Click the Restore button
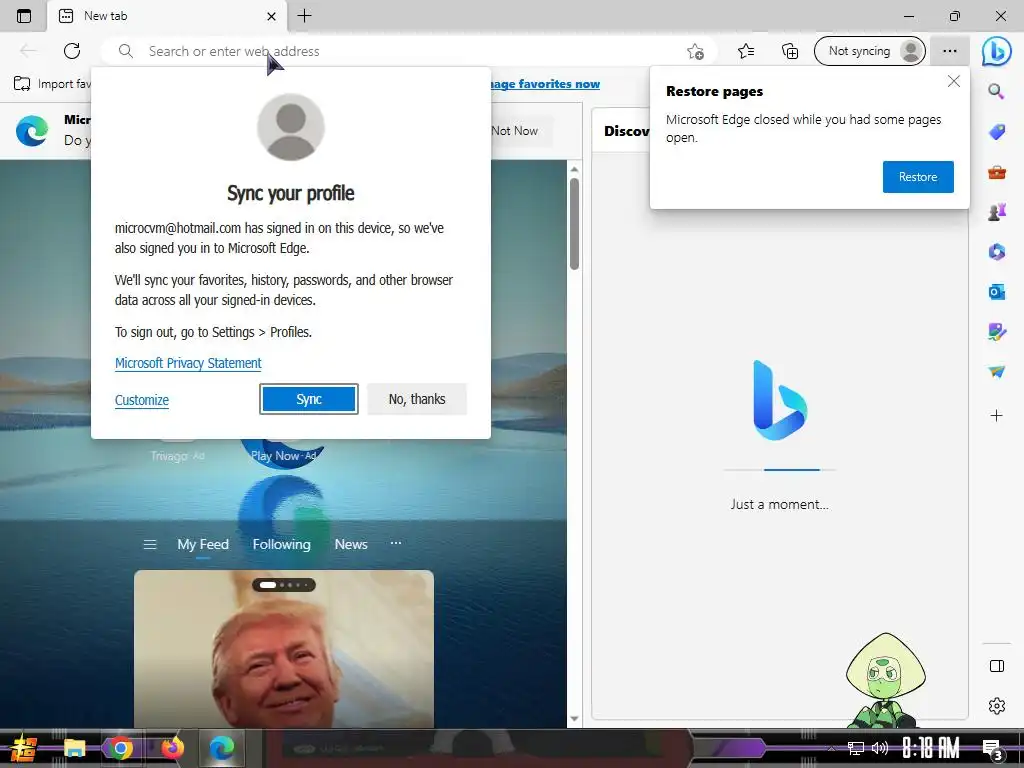This screenshot has height=768, width=1024. coord(918,177)
